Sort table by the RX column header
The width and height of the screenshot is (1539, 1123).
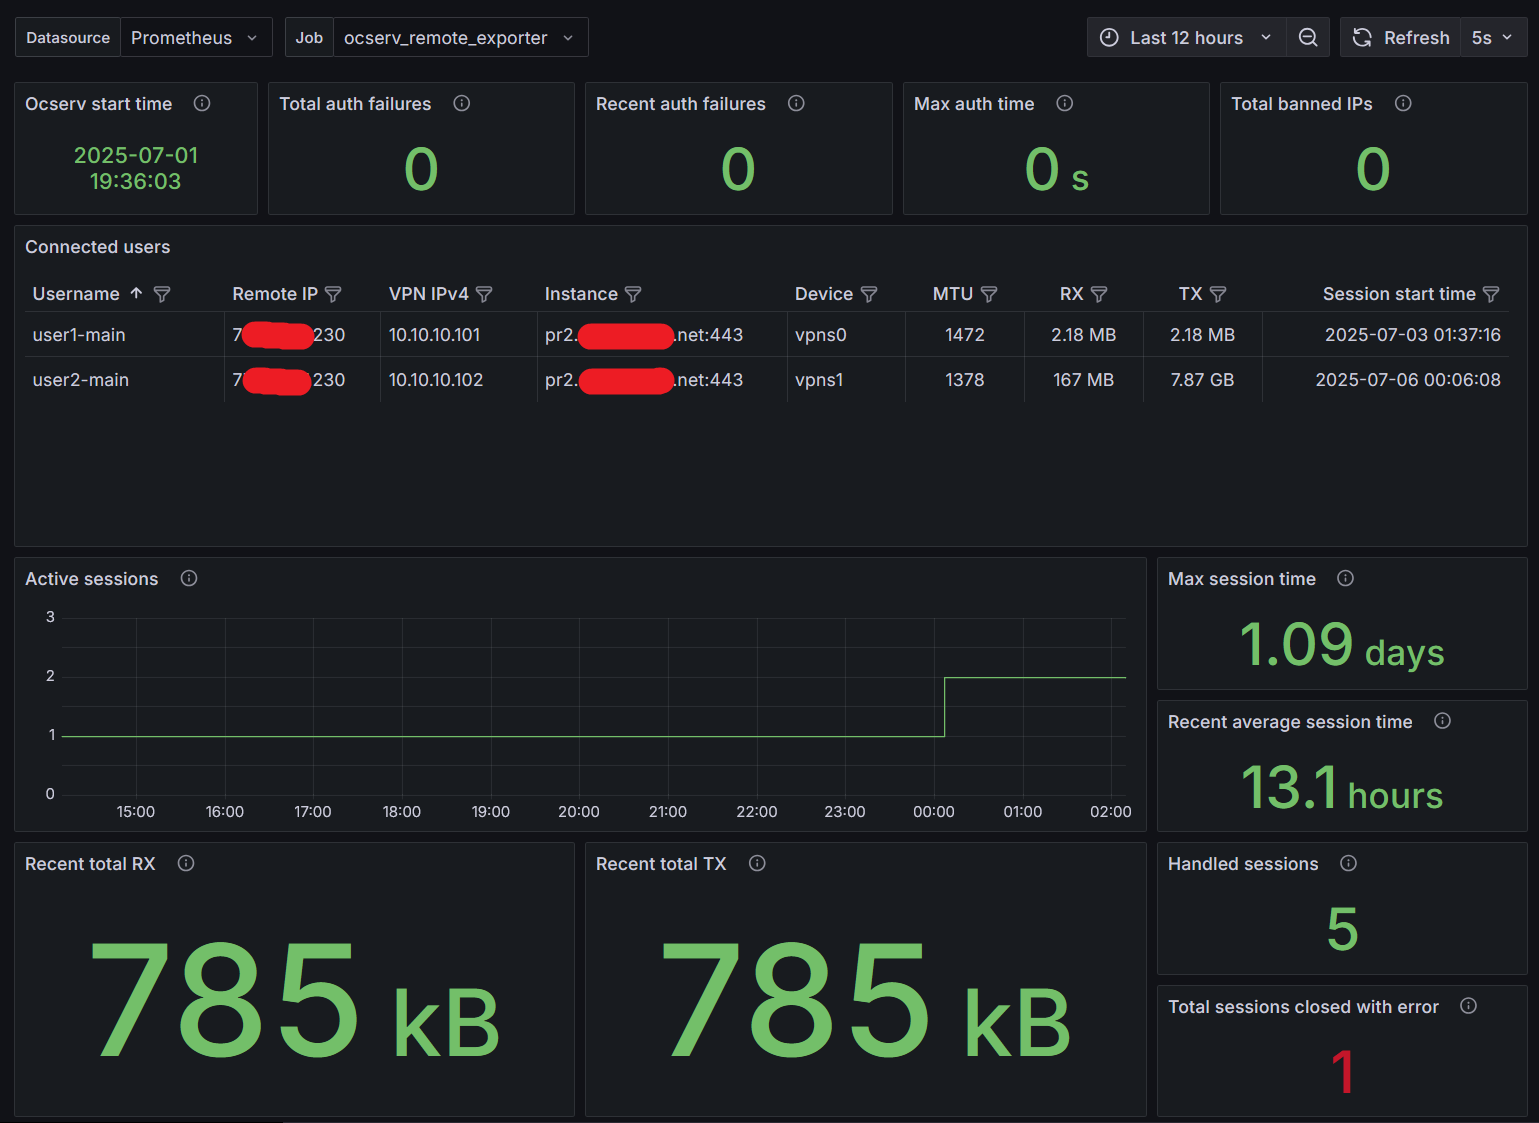[x=1071, y=294]
